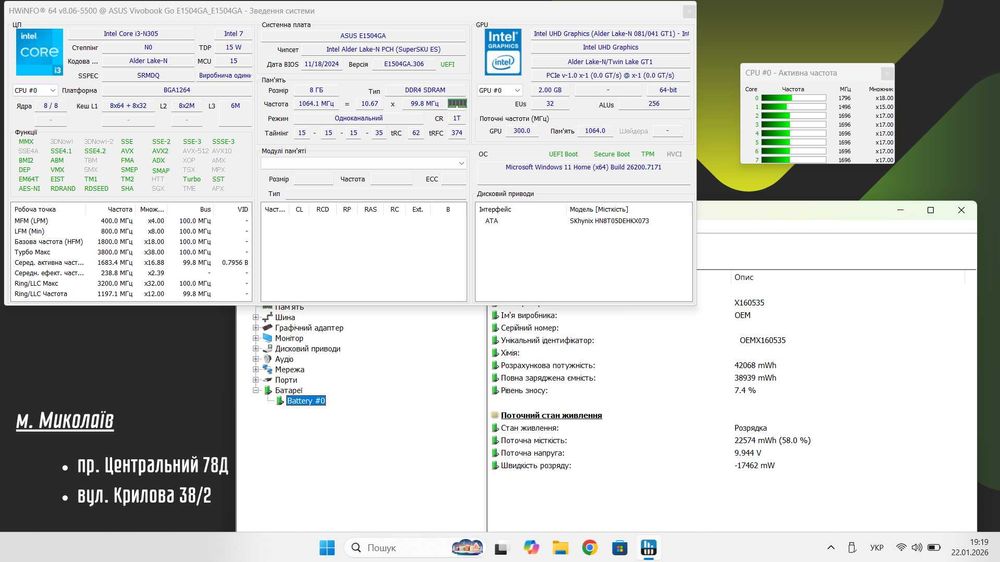Click the Secure Boot status label
This screenshot has width=1000, height=562.
coord(612,154)
